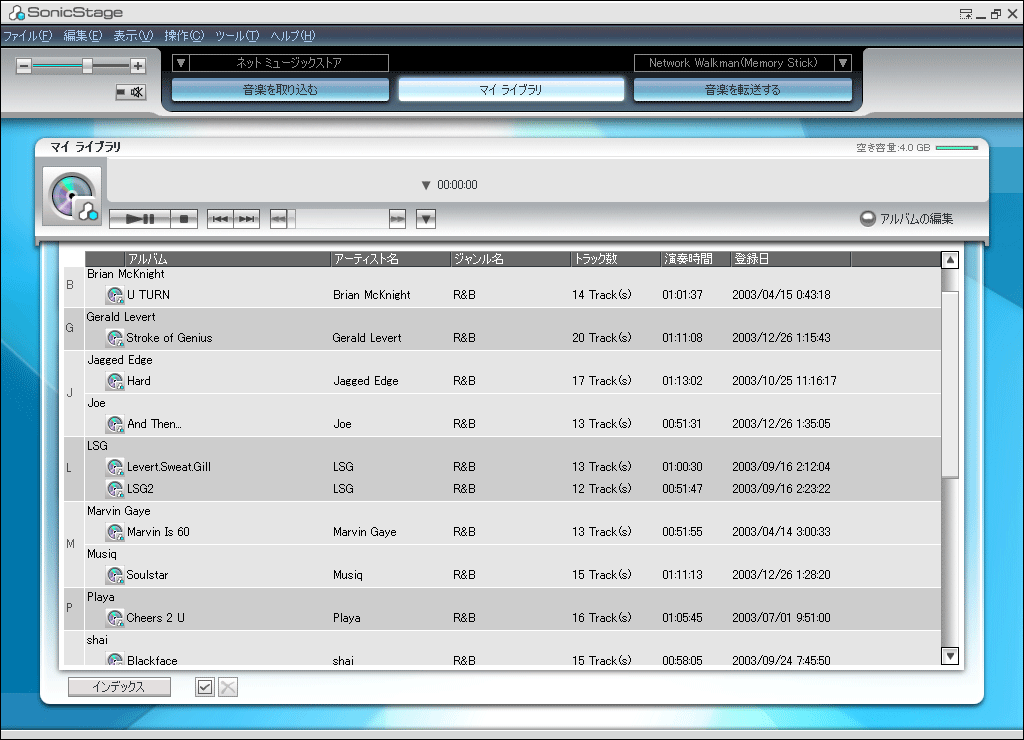
Task: Sort by アーティスト名 column header
Action: (391, 259)
